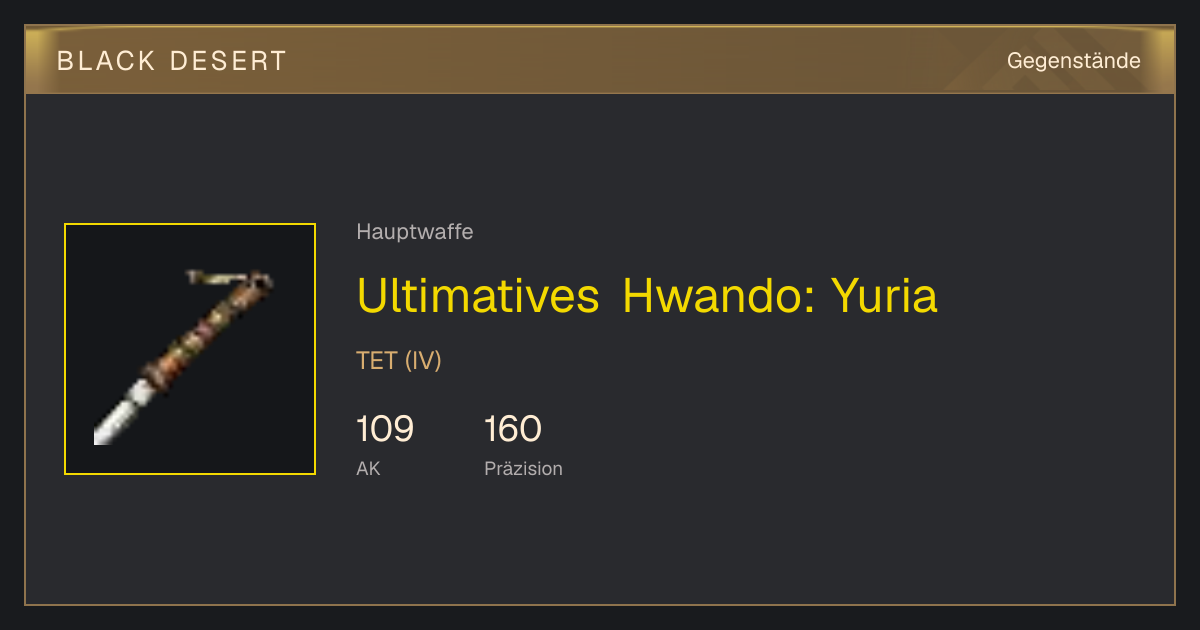The width and height of the screenshot is (1200, 630).
Task: Click the 160 accuracy value
Action: [513, 429]
